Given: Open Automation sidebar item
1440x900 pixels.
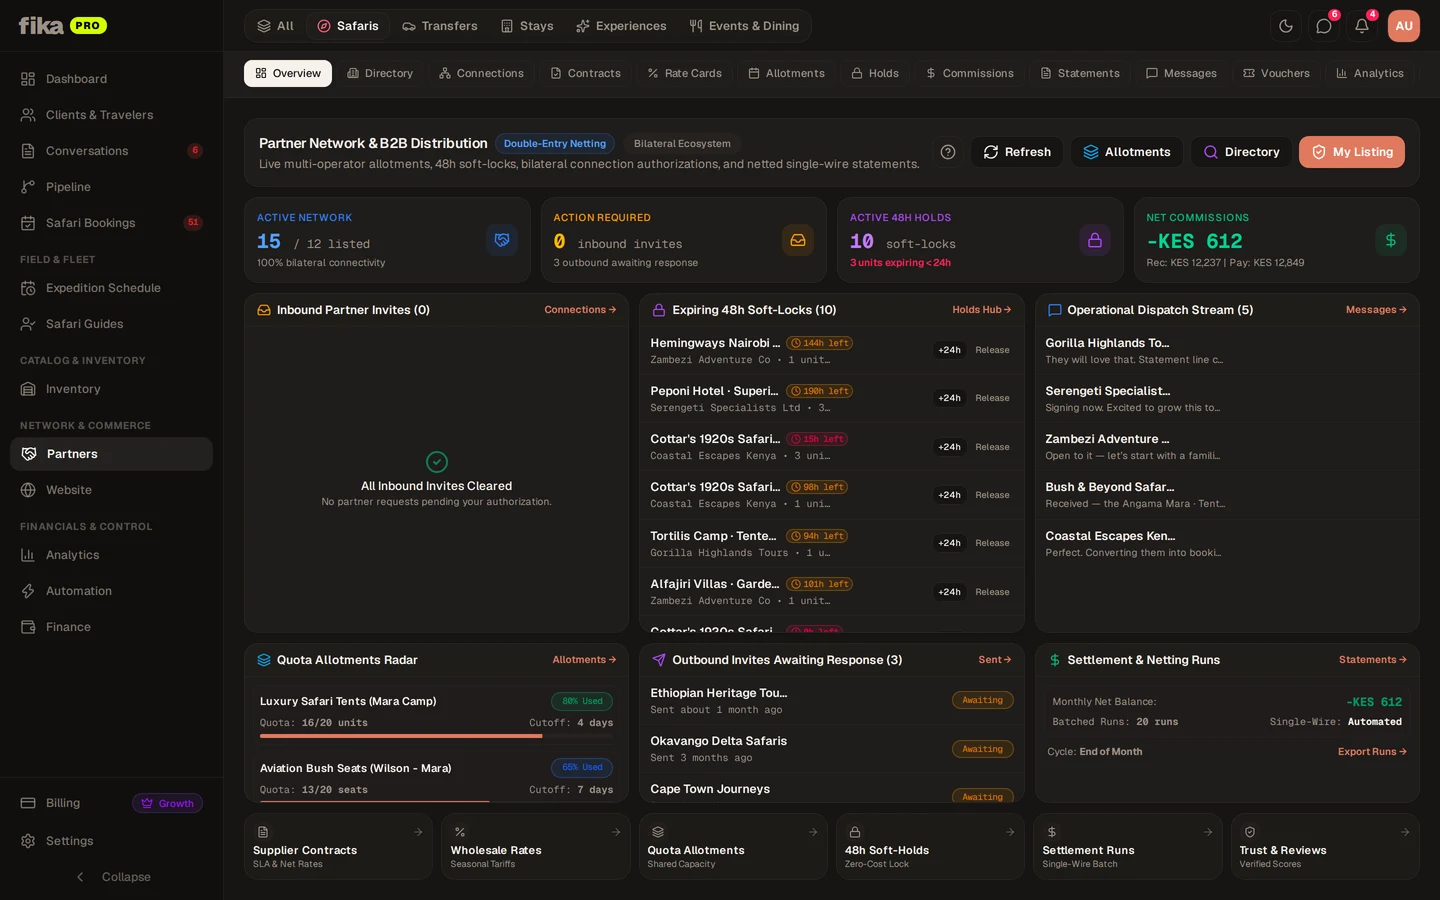Looking at the screenshot, I should (111, 591).
